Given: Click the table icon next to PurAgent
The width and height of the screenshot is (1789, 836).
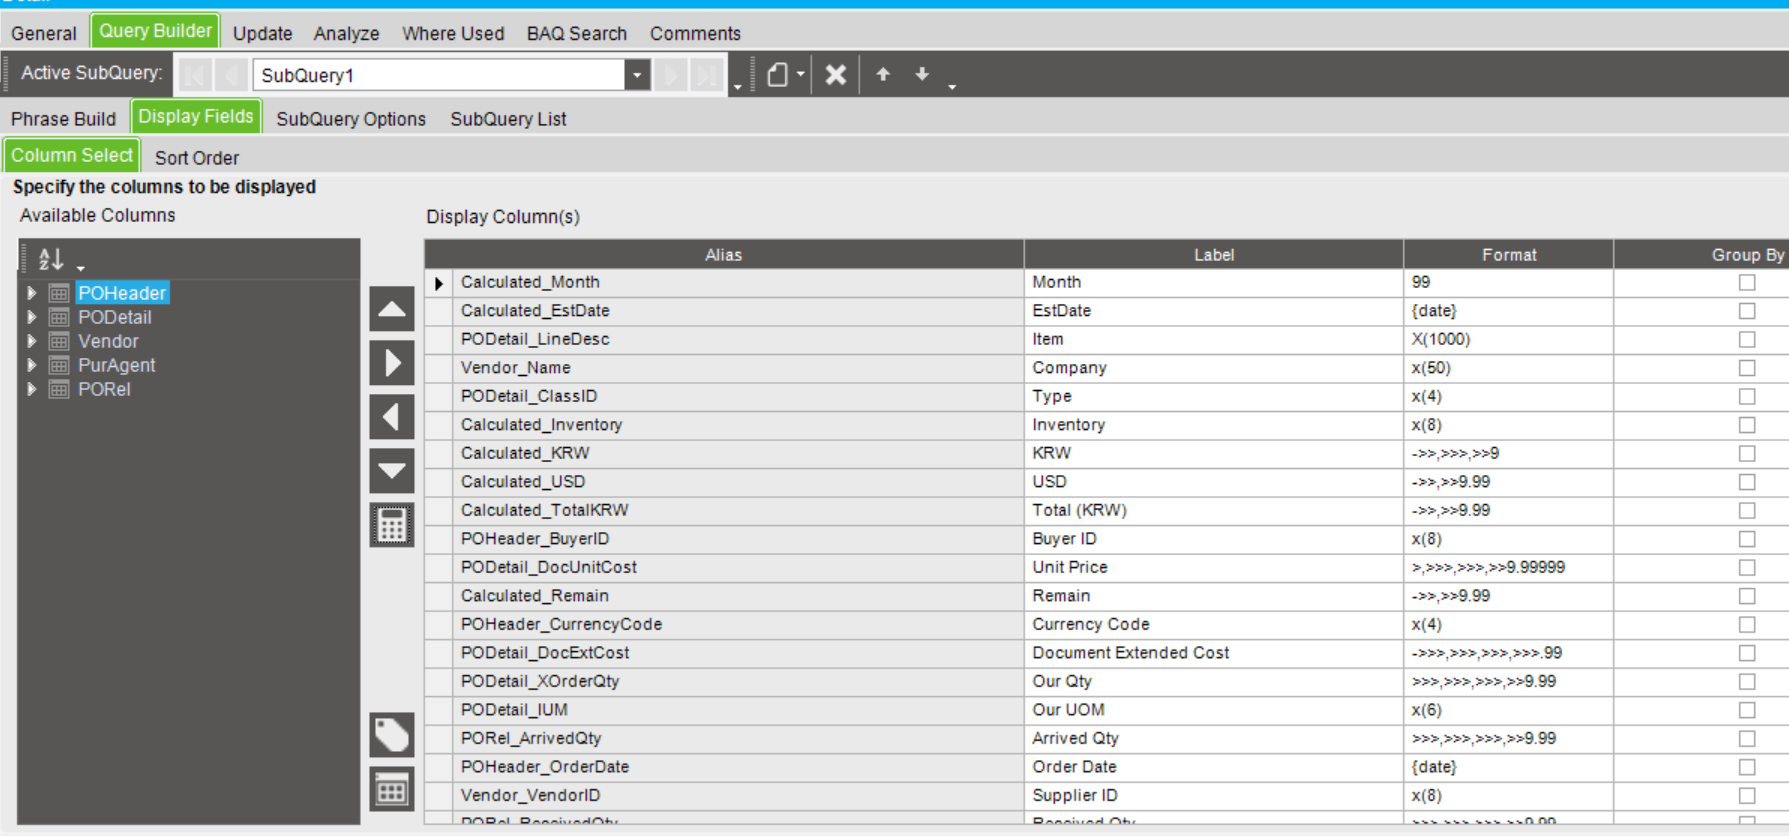Looking at the screenshot, I should point(59,365).
